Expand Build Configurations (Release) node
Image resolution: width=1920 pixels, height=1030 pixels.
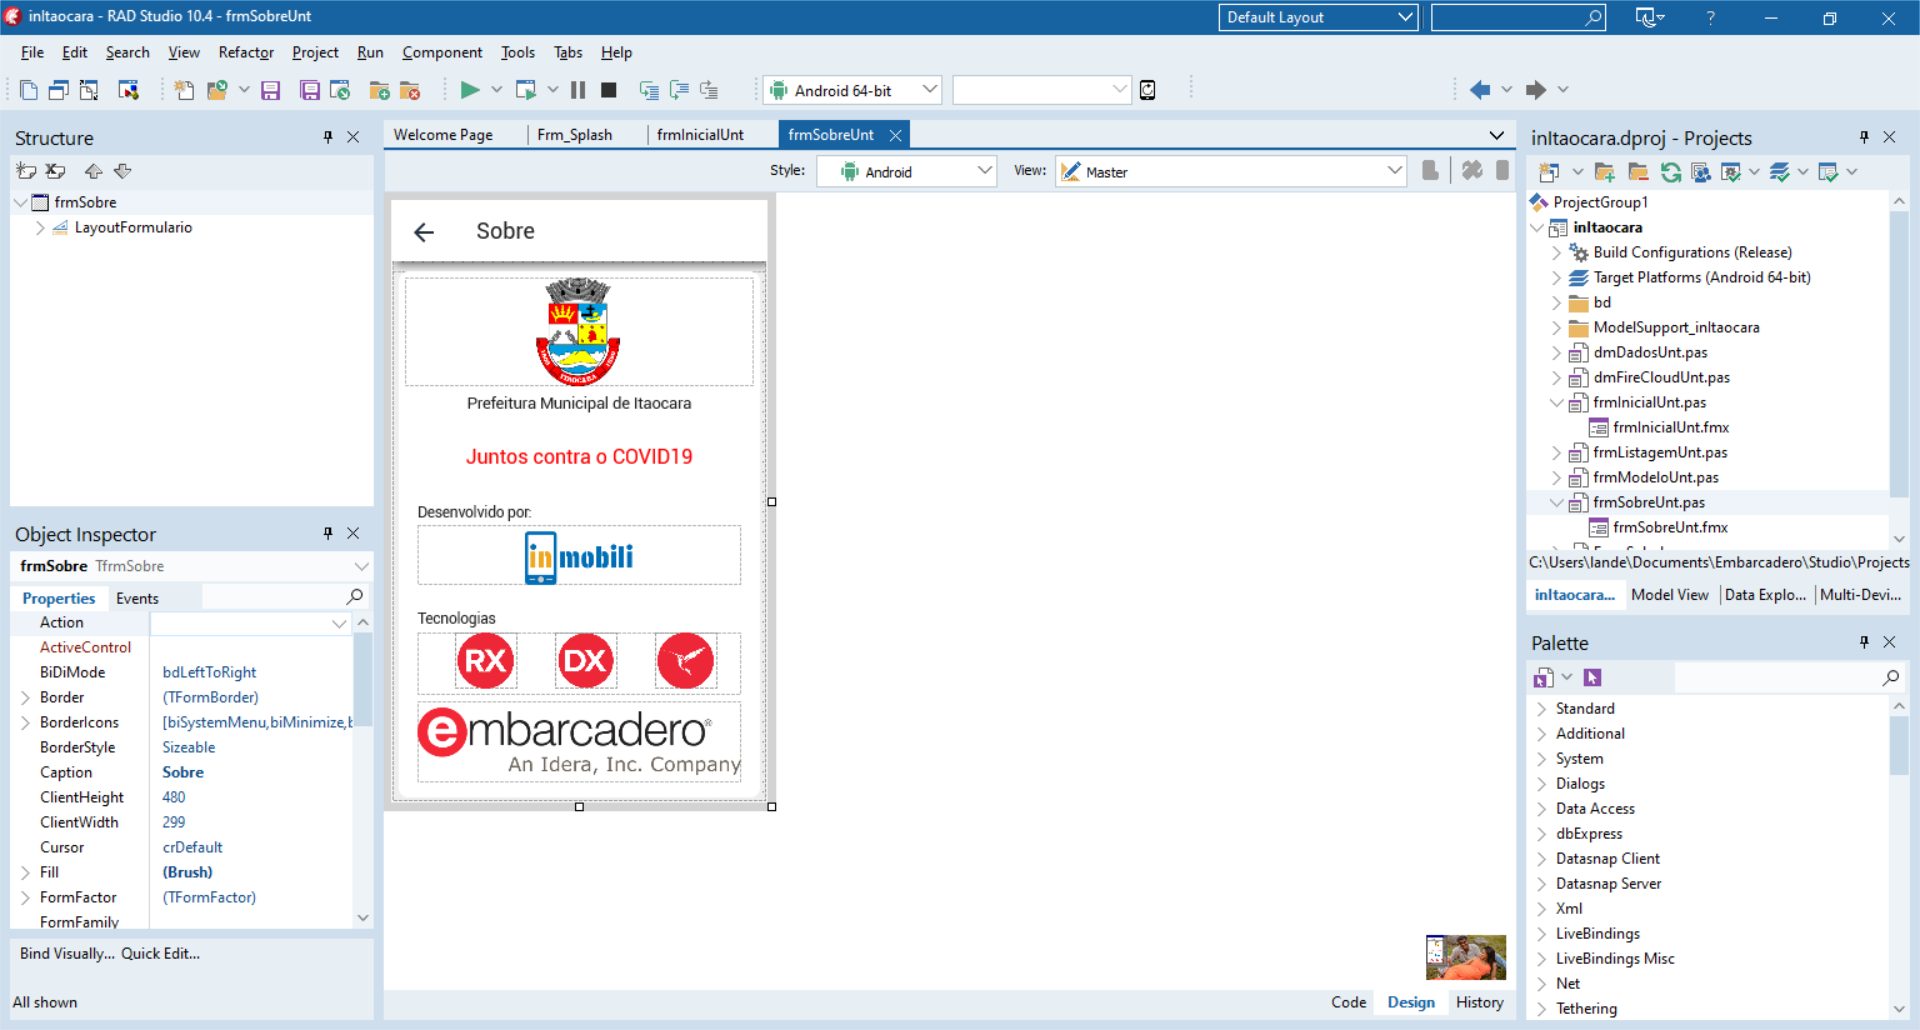tap(1556, 253)
